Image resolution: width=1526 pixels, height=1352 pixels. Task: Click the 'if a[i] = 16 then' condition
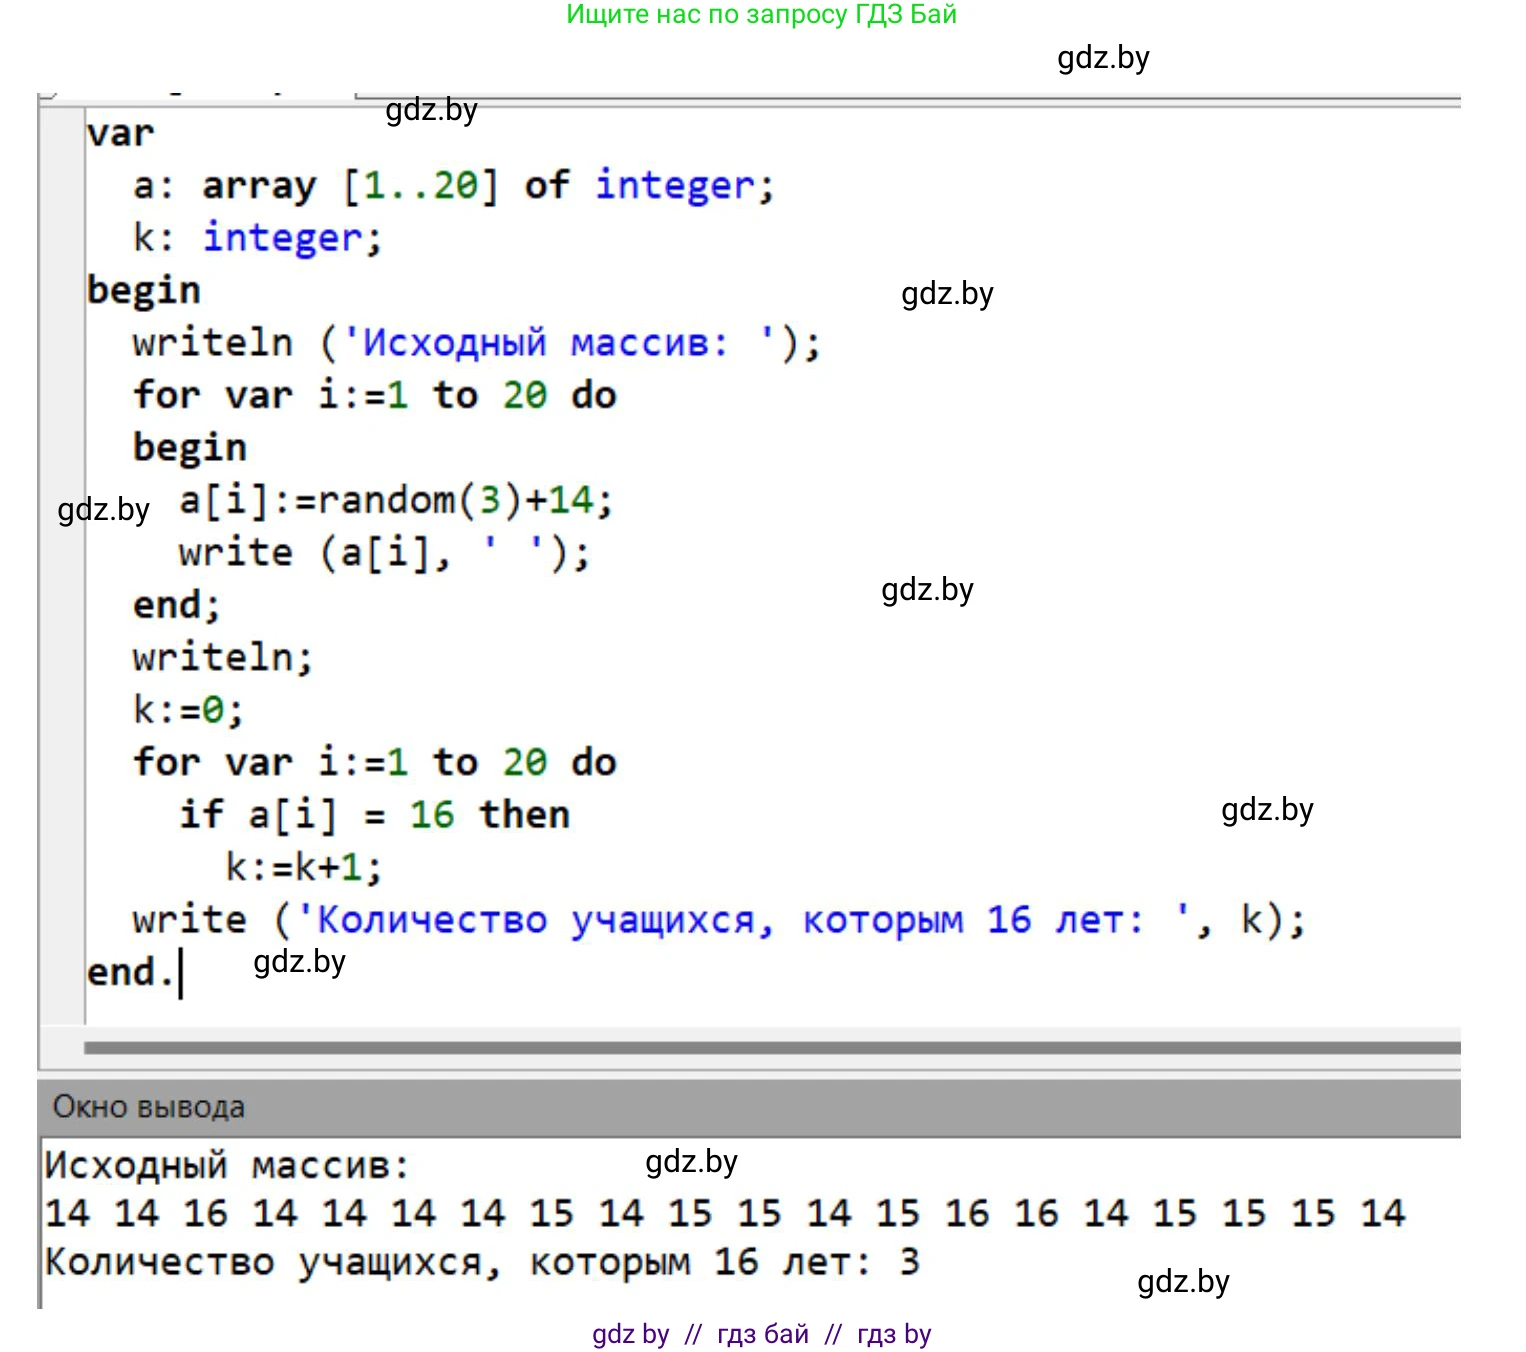tap(374, 815)
